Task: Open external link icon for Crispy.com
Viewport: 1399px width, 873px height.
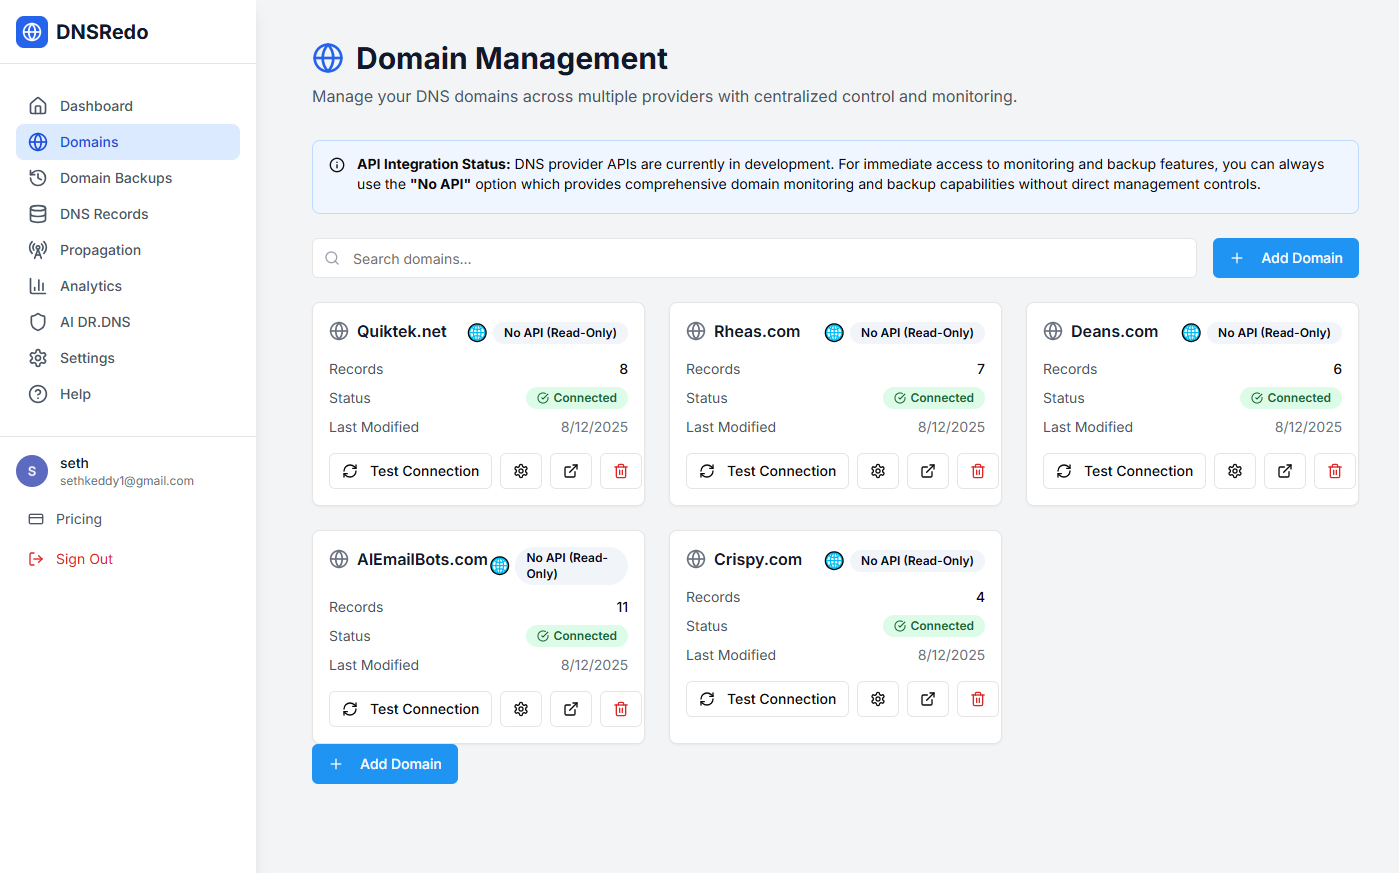Action: coord(928,699)
